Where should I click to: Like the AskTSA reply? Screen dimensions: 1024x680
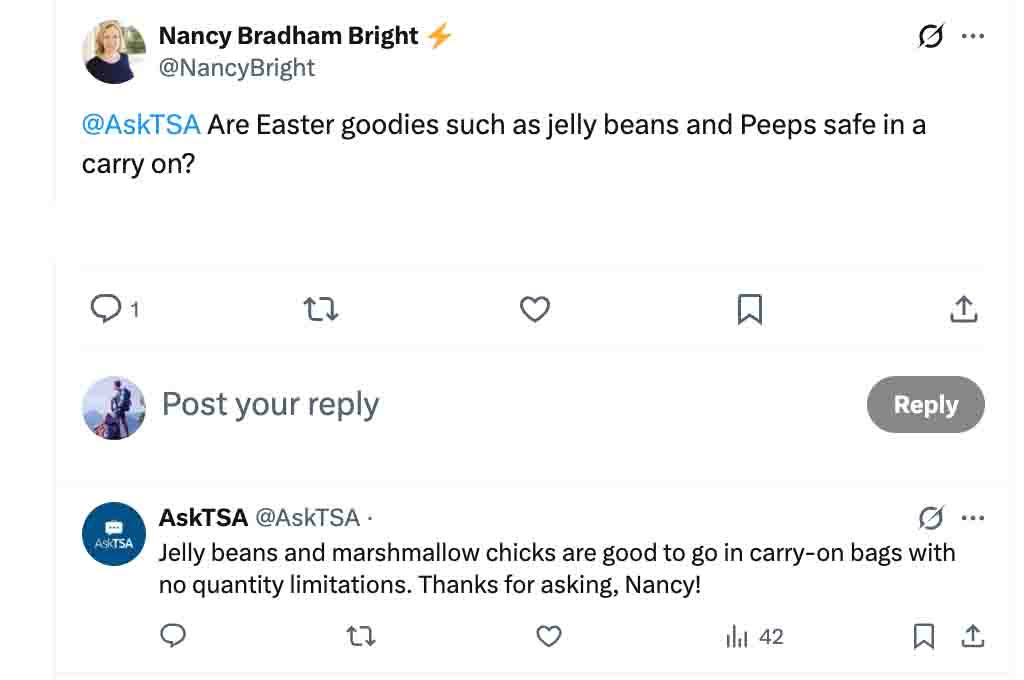click(x=548, y=636)
